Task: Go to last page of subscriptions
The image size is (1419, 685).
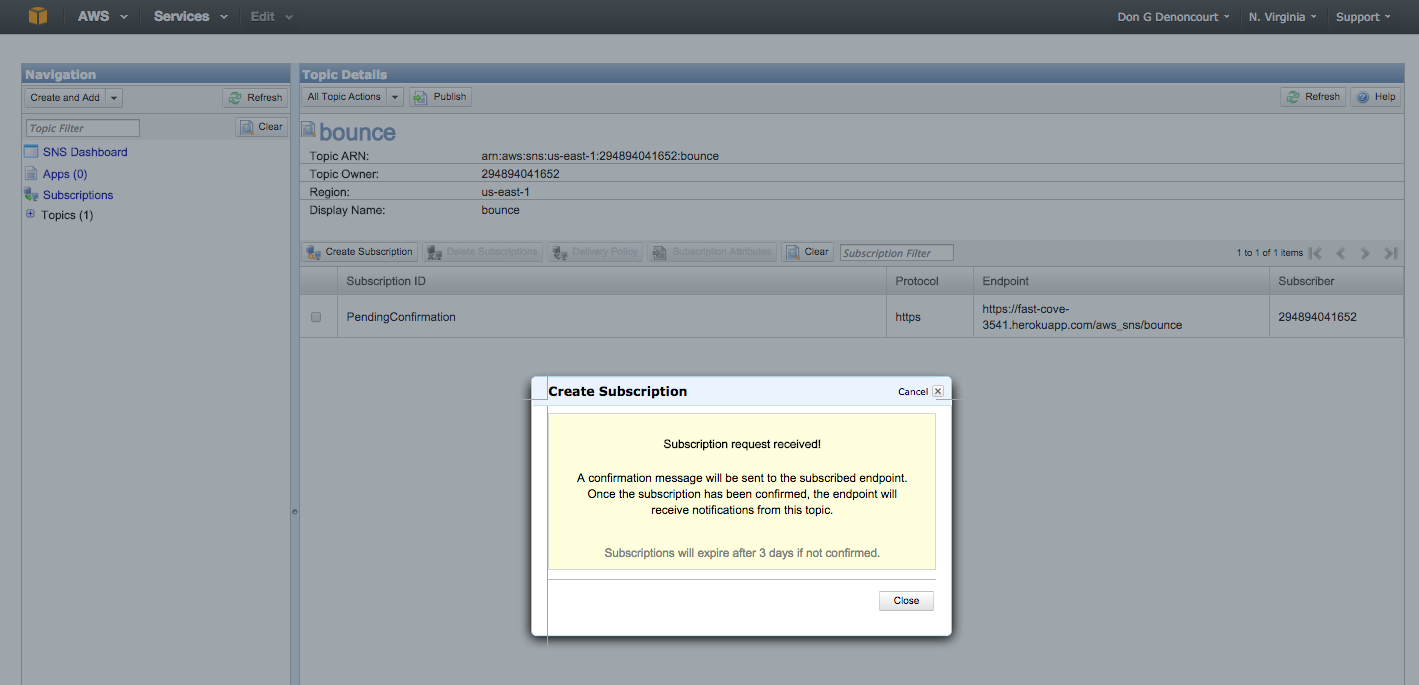Action: pyautogui.click(x=1390, y=253)
